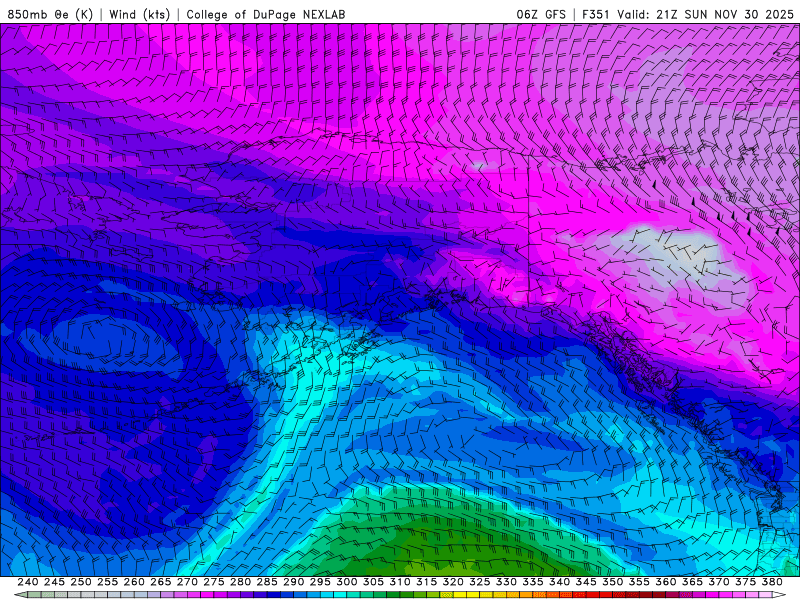Click the '06Z GFS' model run label

click(x=541, y=15)
